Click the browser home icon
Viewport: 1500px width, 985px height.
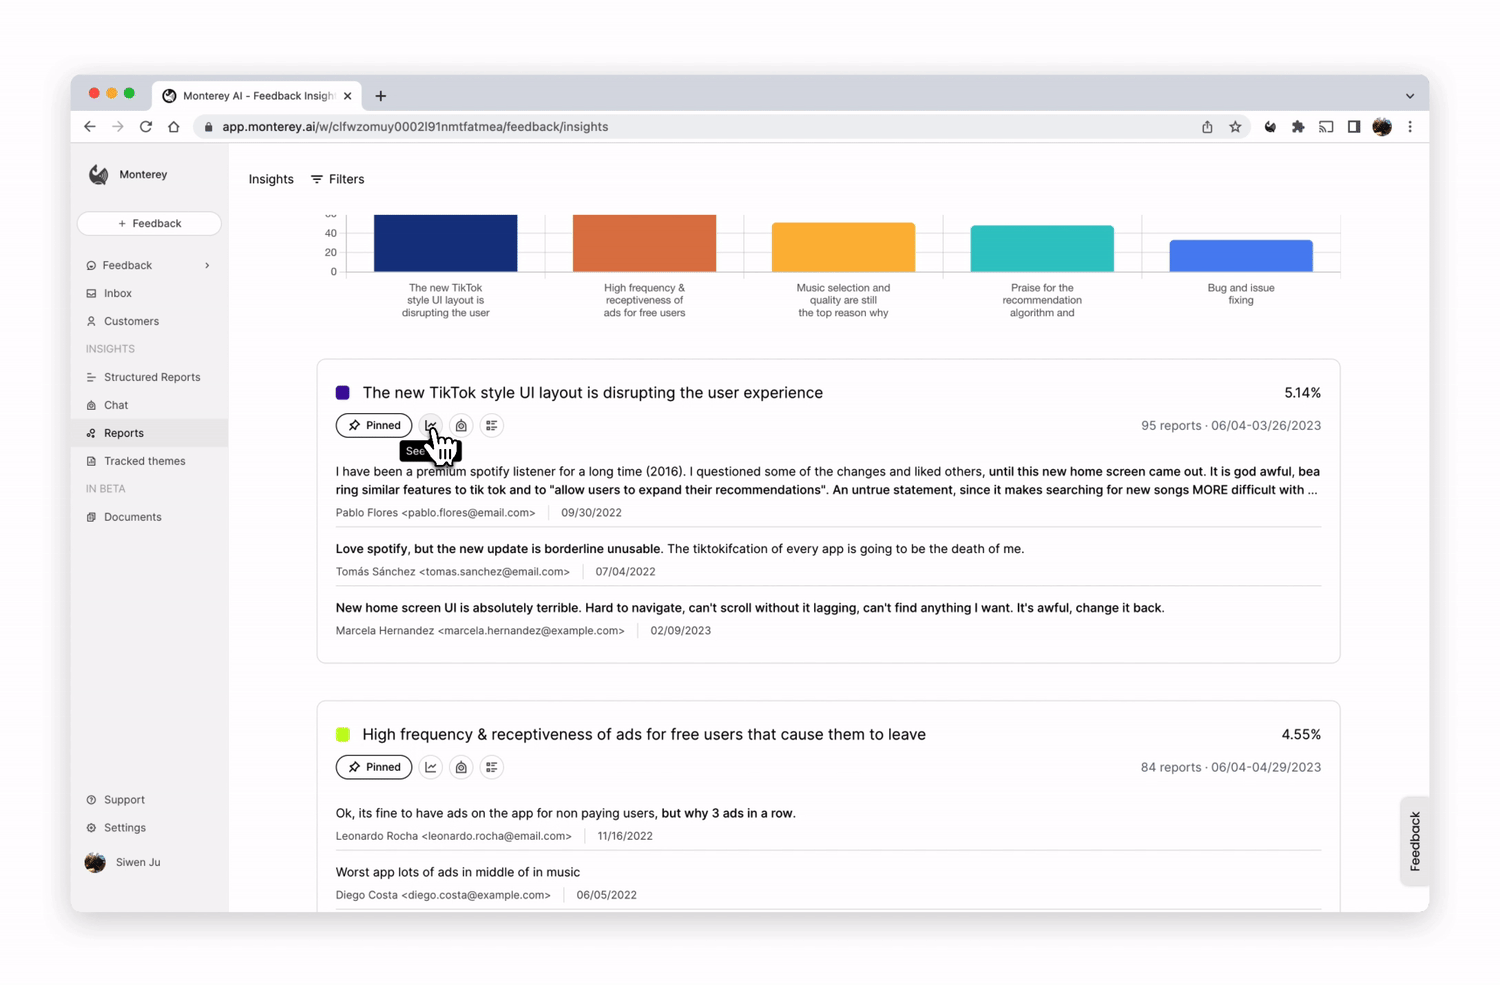pos(174,127)
